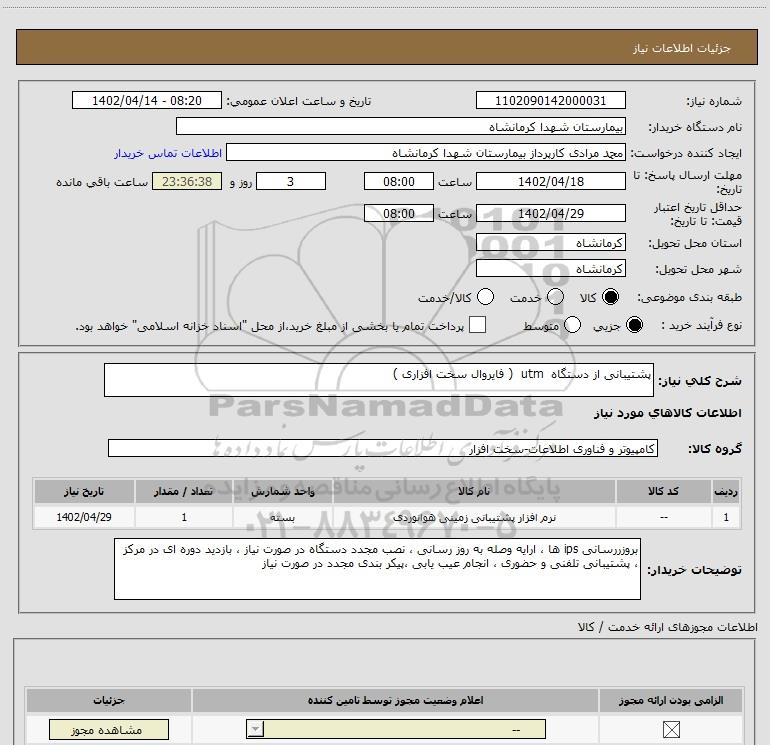Click the کد کالا column header
The height and width of the screenshot is (745, 770).
[x=663, y=491]
